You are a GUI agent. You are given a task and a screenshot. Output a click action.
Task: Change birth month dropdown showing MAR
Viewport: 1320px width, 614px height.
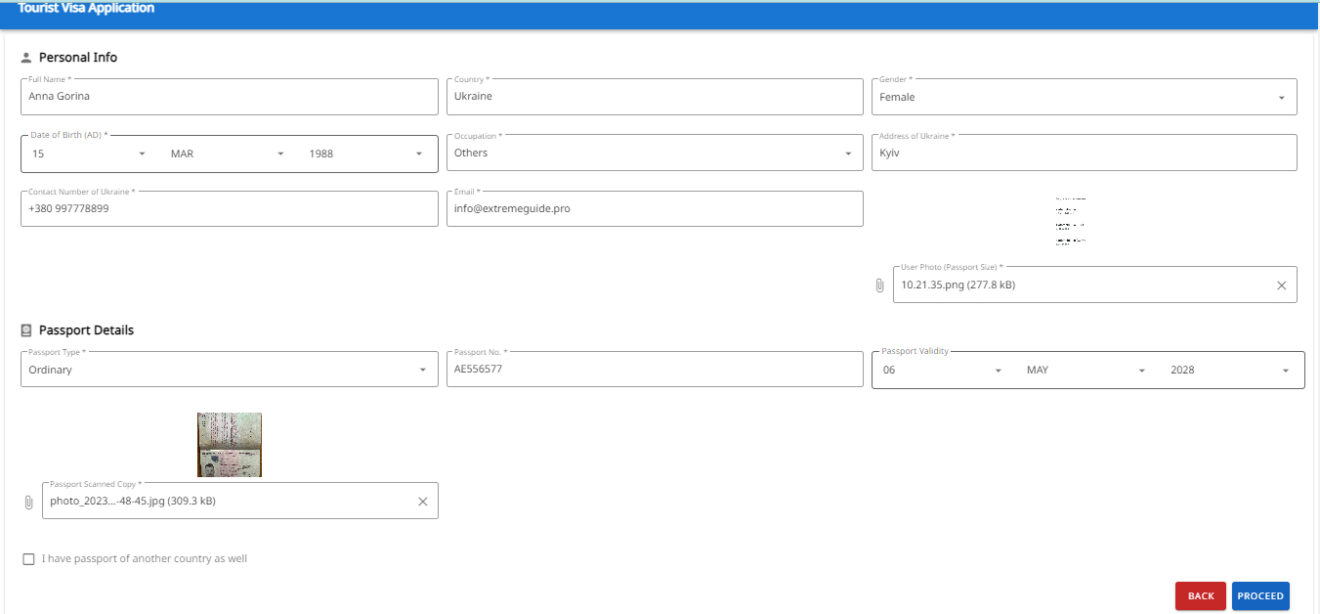click(228, 154)
